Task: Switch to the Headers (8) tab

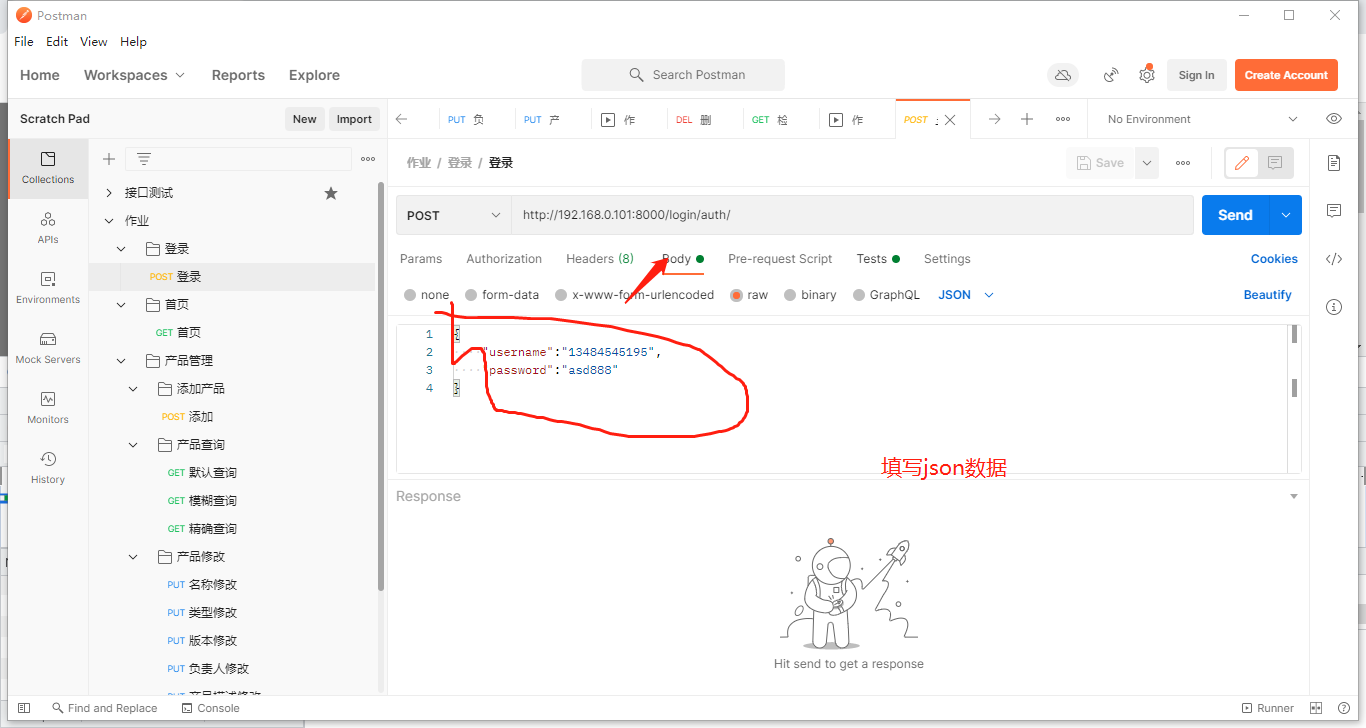Action: pyautogui.click(x=600, y=259)
